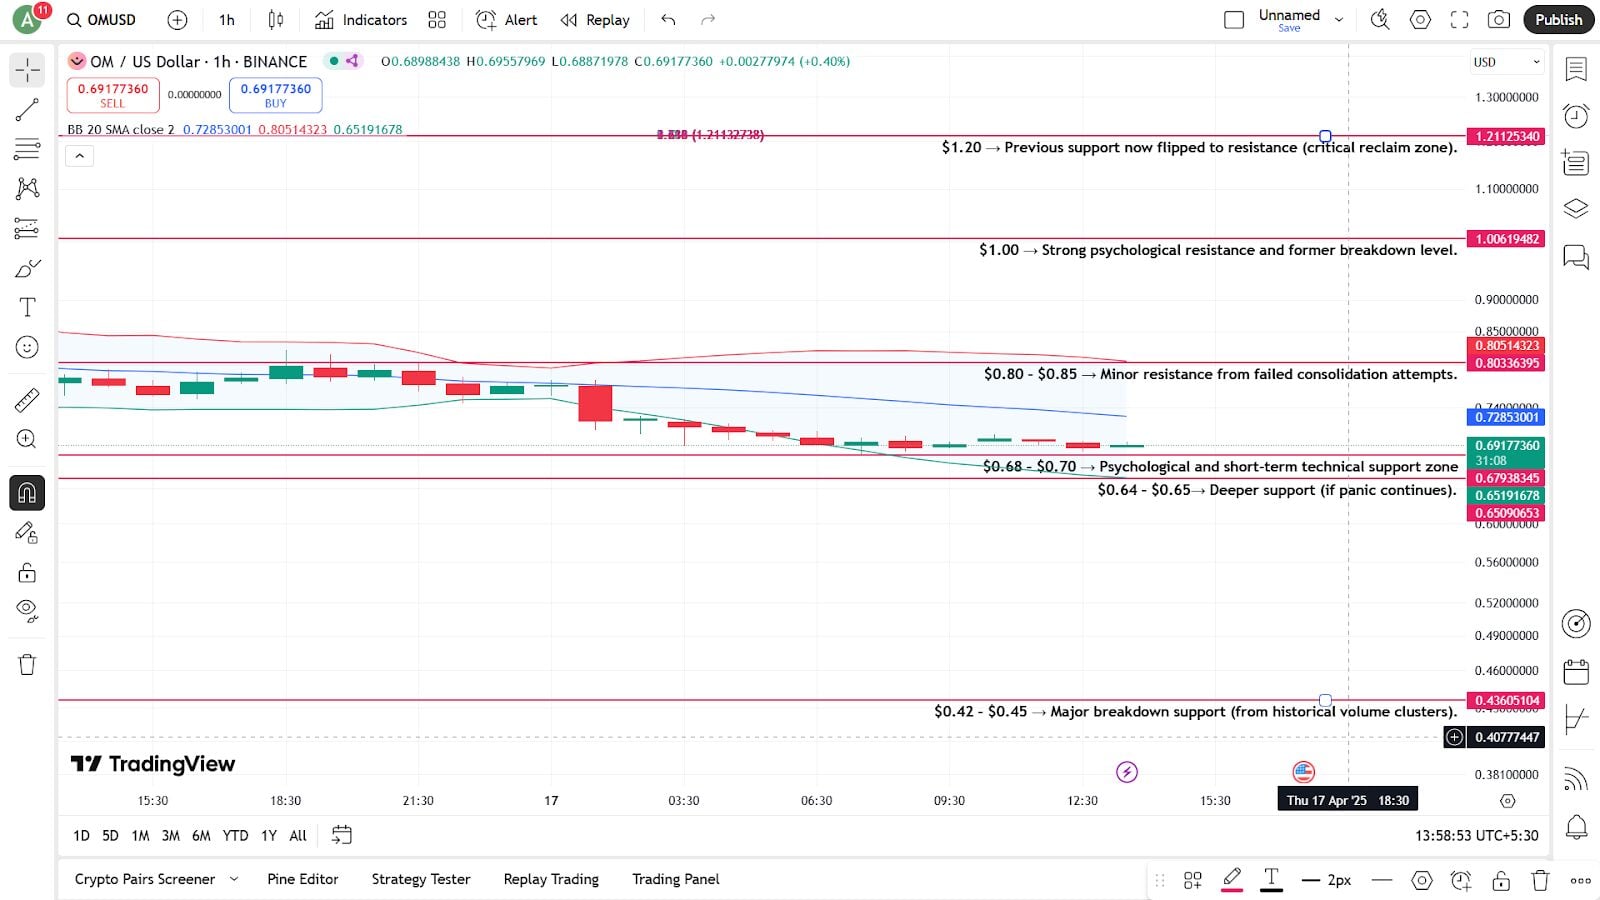Open the Trading Panel tab
Image resolution: width=1600 pixels, height=900 pixels.
click(675, 879)
